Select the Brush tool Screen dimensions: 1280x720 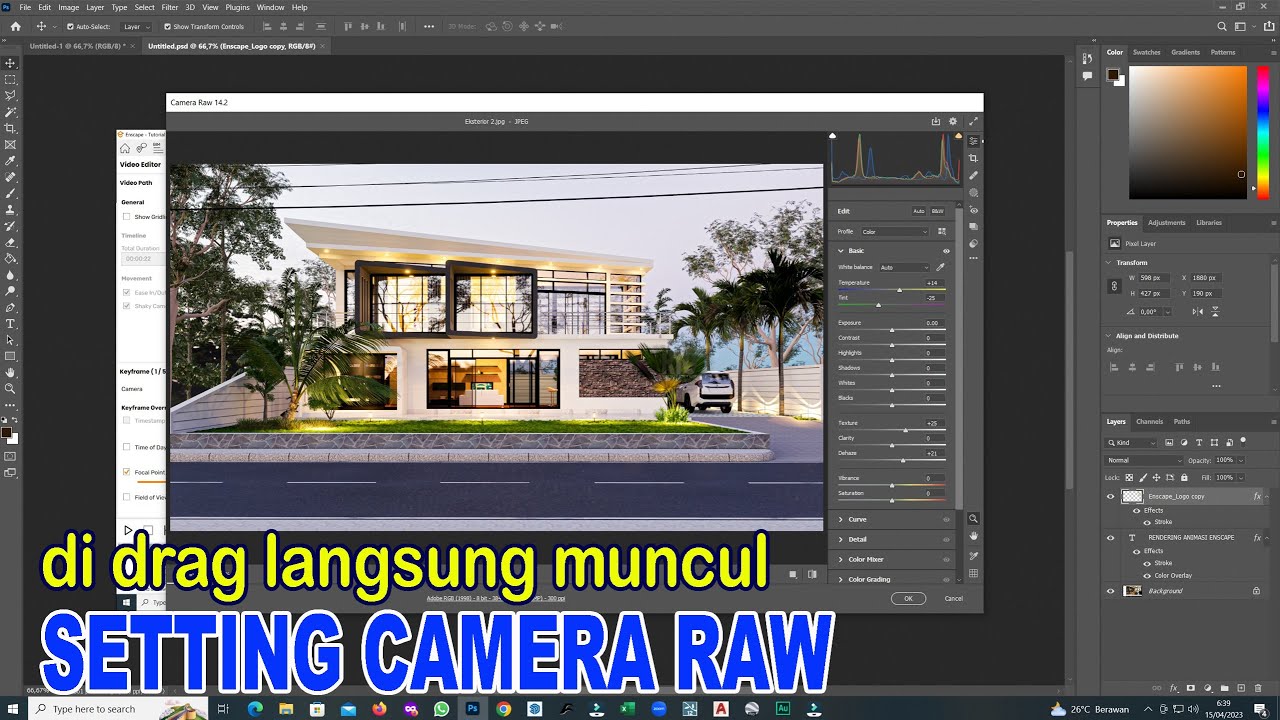point(11,193)
